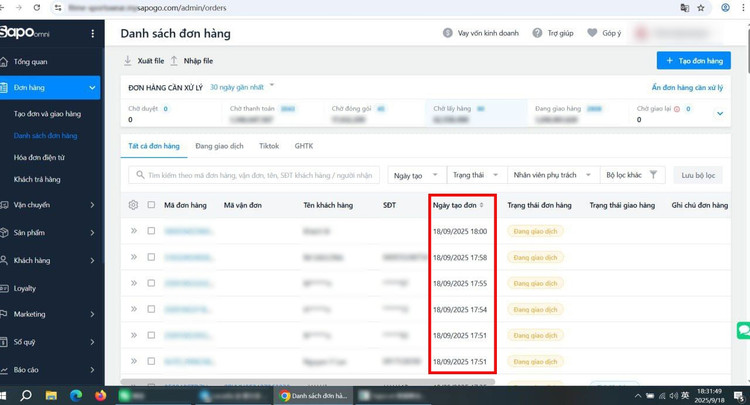Open File Explorer from the Windows taskbar
Viewport: 750px width, 405px height.
tap(51, 396)
